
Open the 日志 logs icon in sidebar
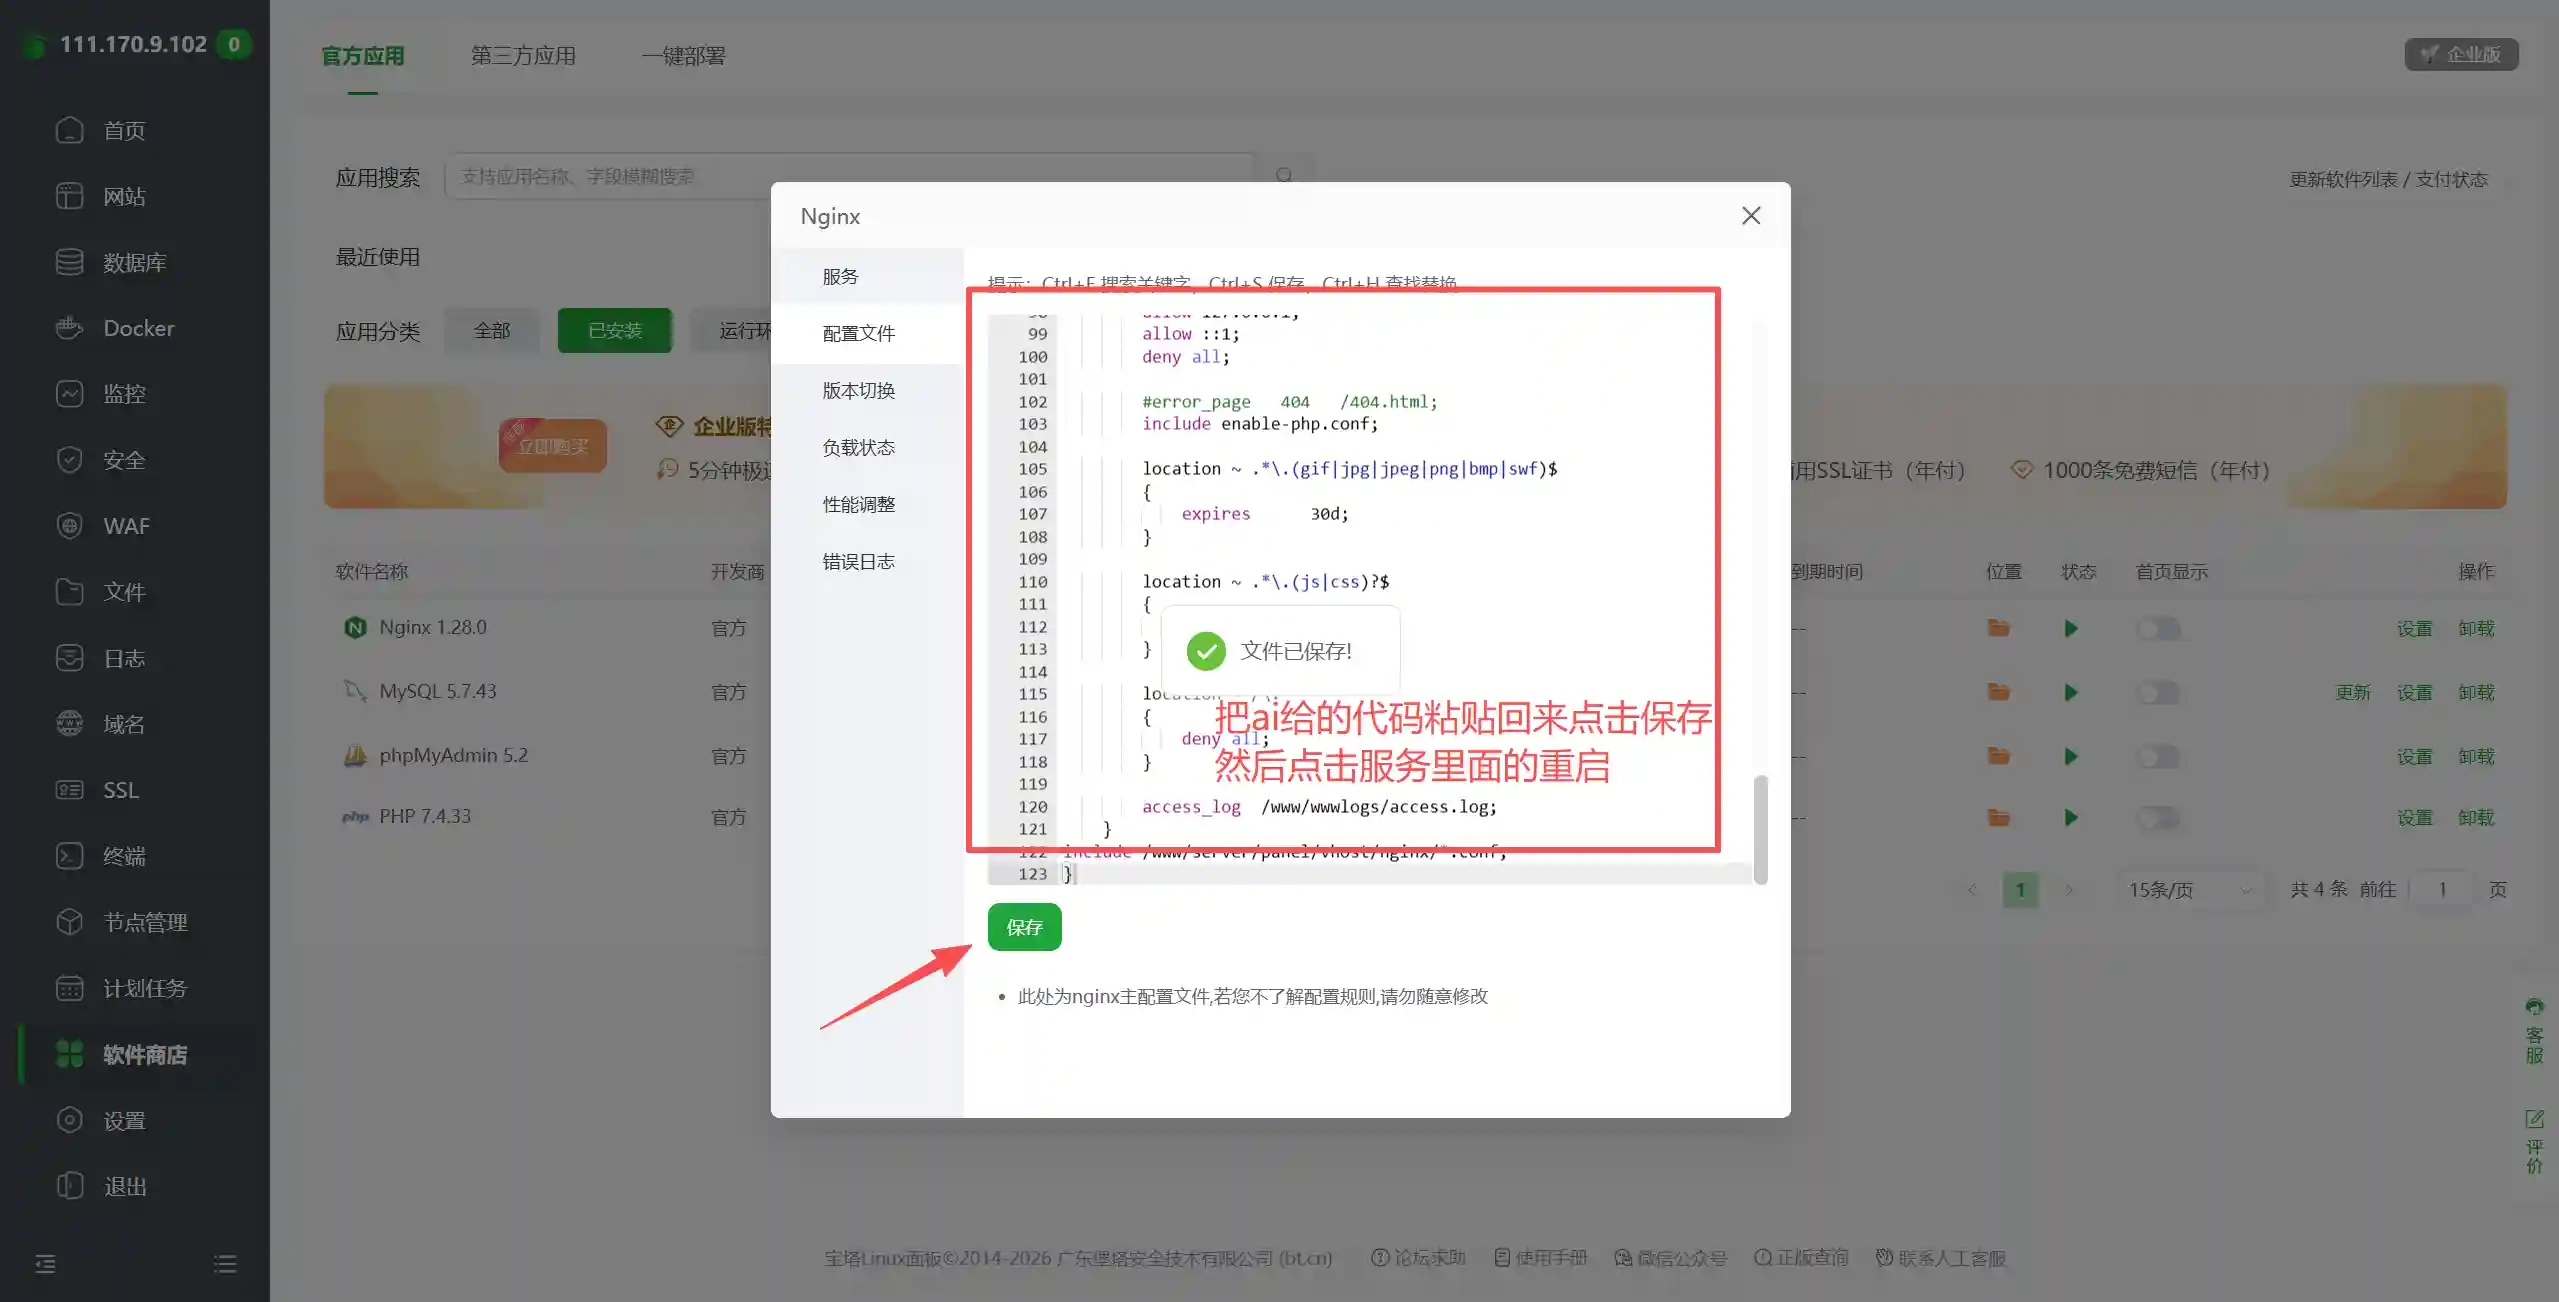point(69,658)
